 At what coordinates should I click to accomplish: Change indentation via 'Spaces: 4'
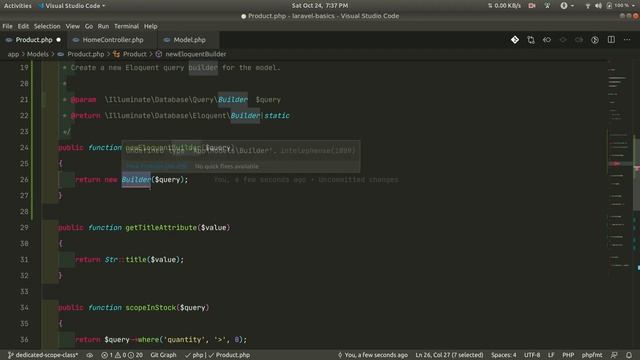[503, 355]
